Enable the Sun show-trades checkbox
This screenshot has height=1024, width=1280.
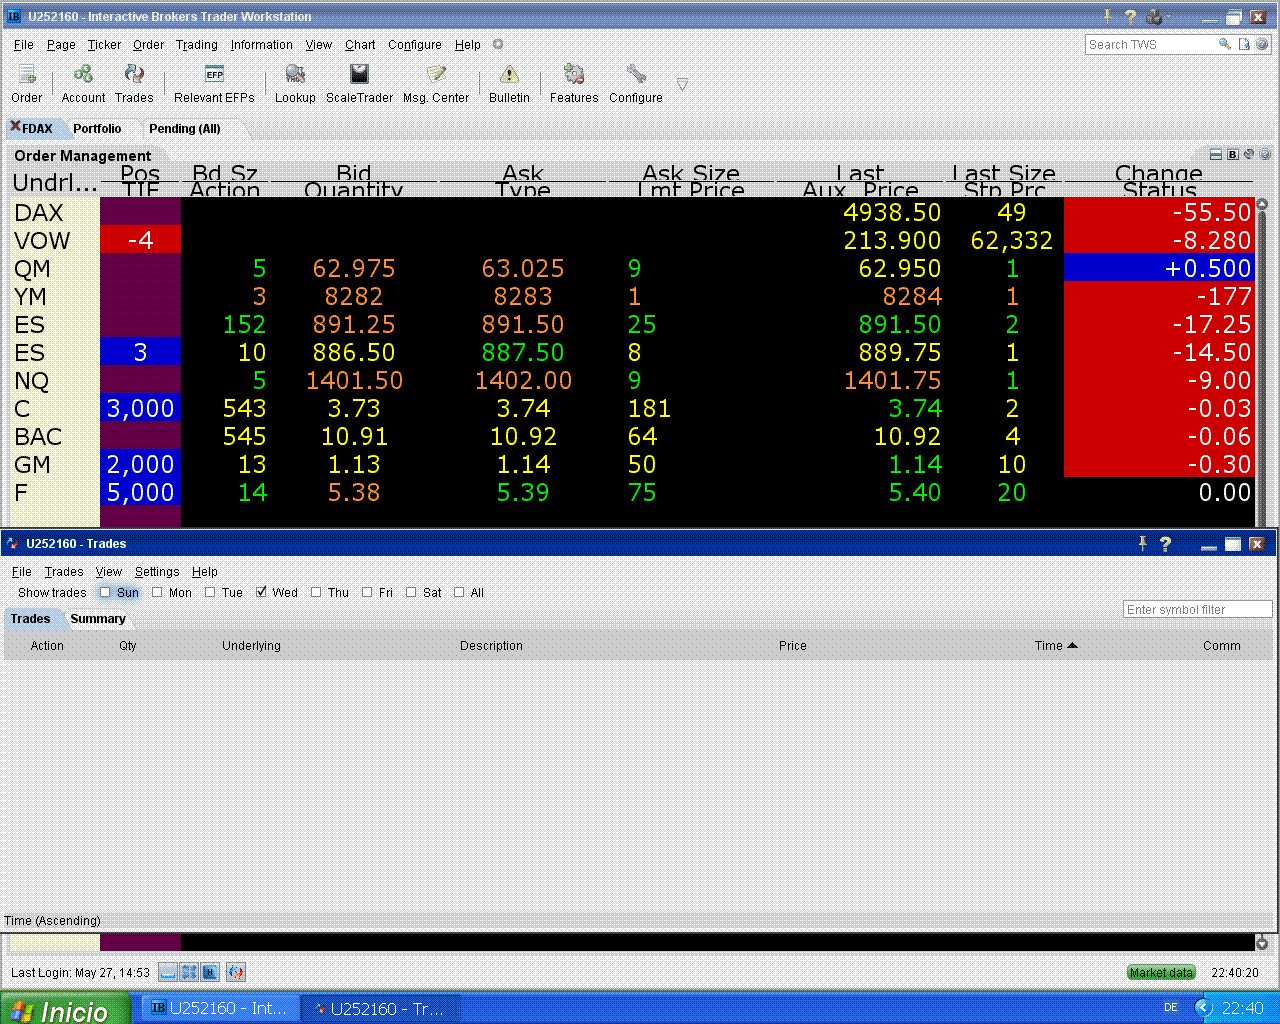point(105,592)
